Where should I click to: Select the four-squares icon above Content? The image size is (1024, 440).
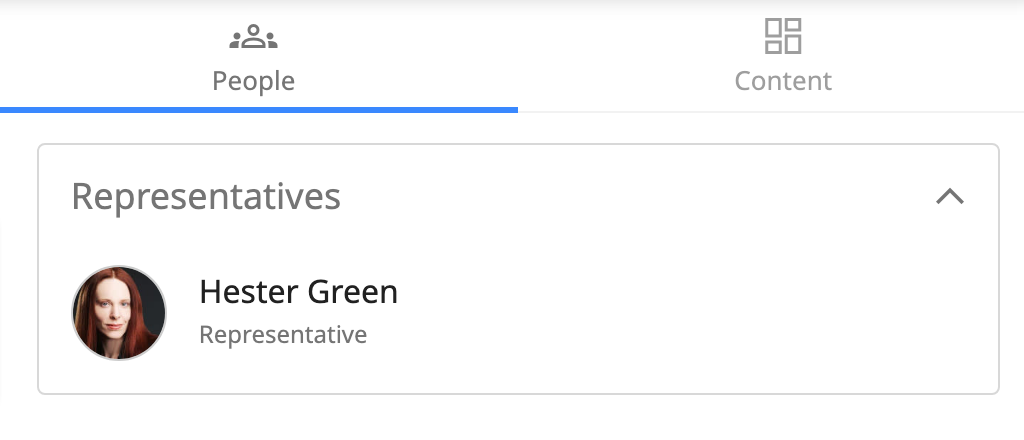783,36
